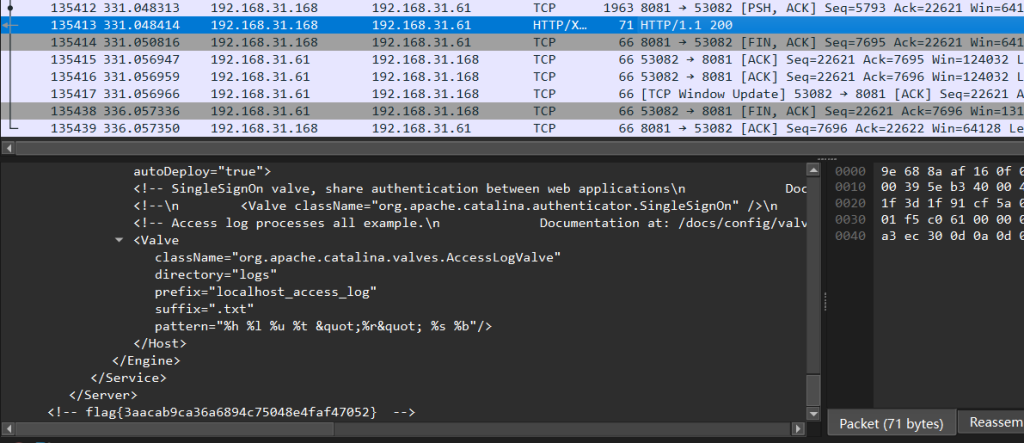Click packet list horizontal scroll-left arrow
Image resolution: width=1024 pixels, height=443 pixels.
9,147
